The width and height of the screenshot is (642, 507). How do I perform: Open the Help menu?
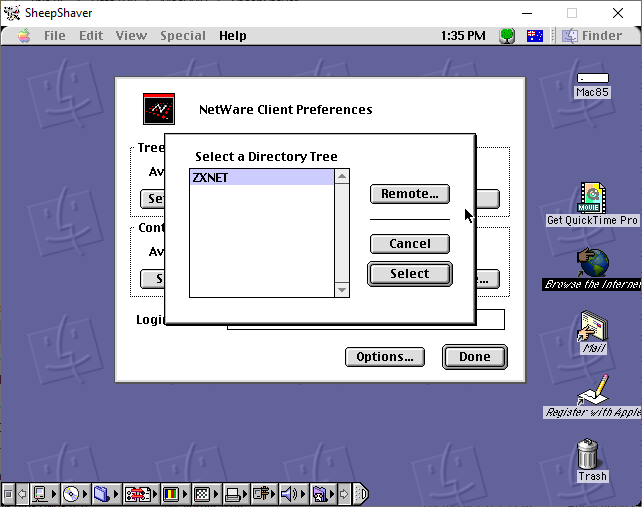click(x=233, y=36)
